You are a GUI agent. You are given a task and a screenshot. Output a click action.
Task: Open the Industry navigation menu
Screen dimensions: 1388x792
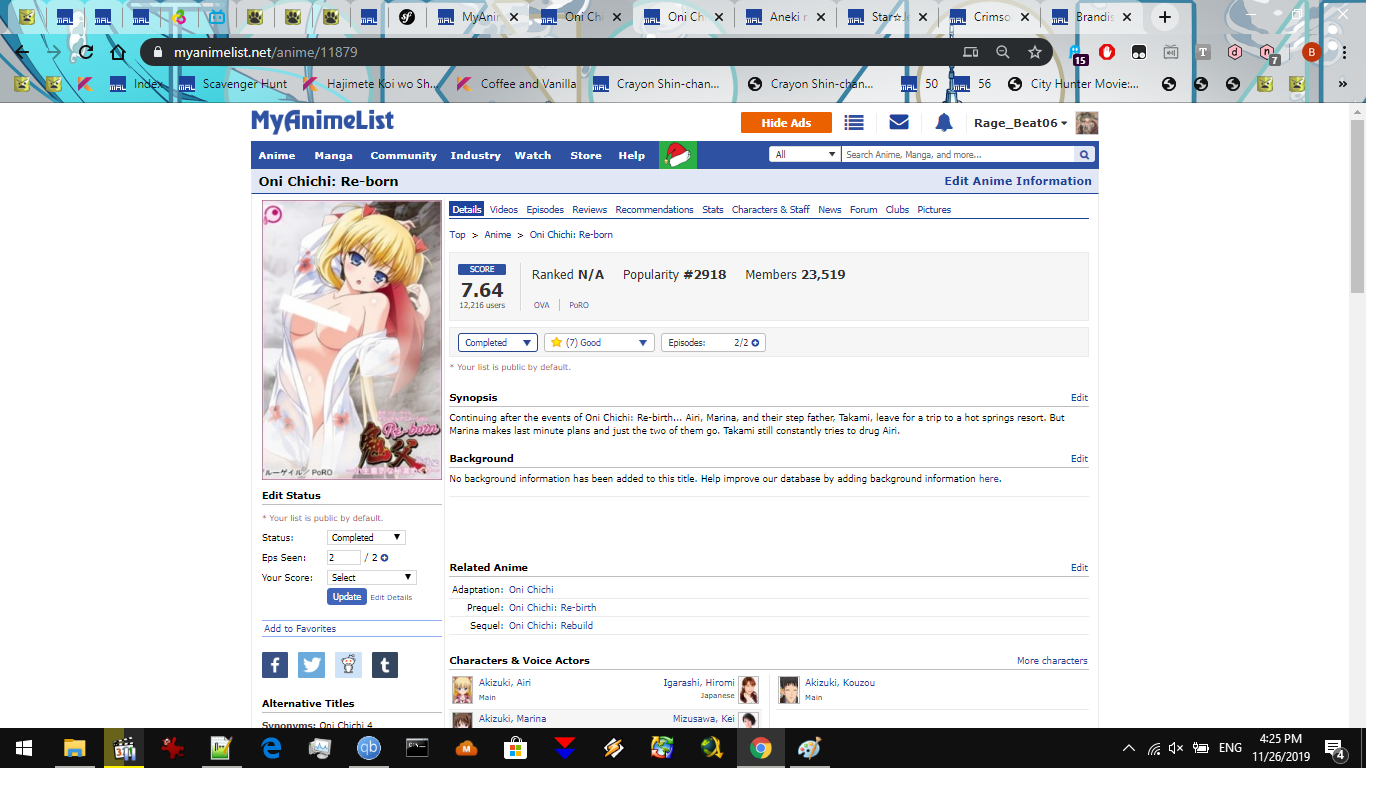[475, 155]
